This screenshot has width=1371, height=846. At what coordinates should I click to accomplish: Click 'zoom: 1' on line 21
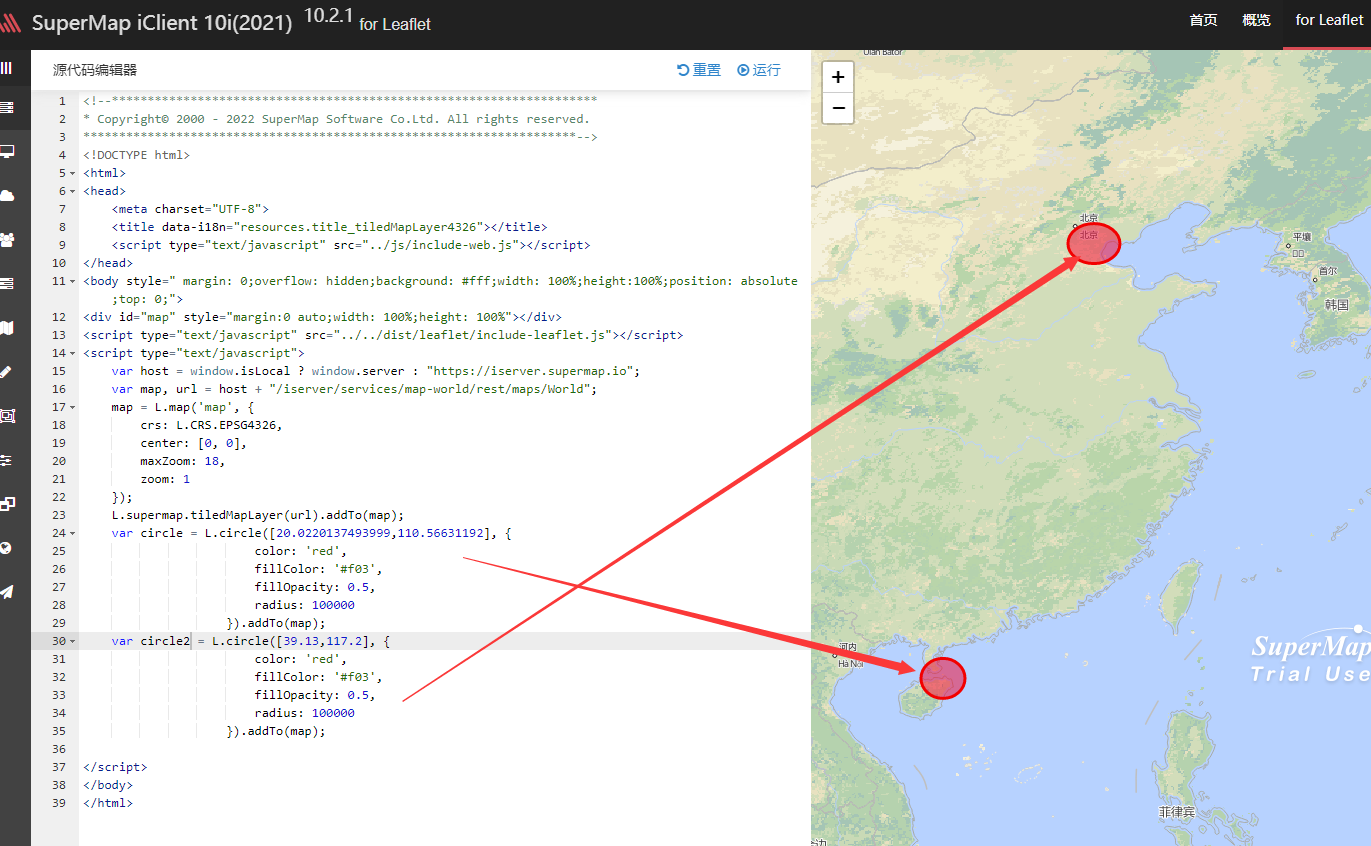point(165,479)
